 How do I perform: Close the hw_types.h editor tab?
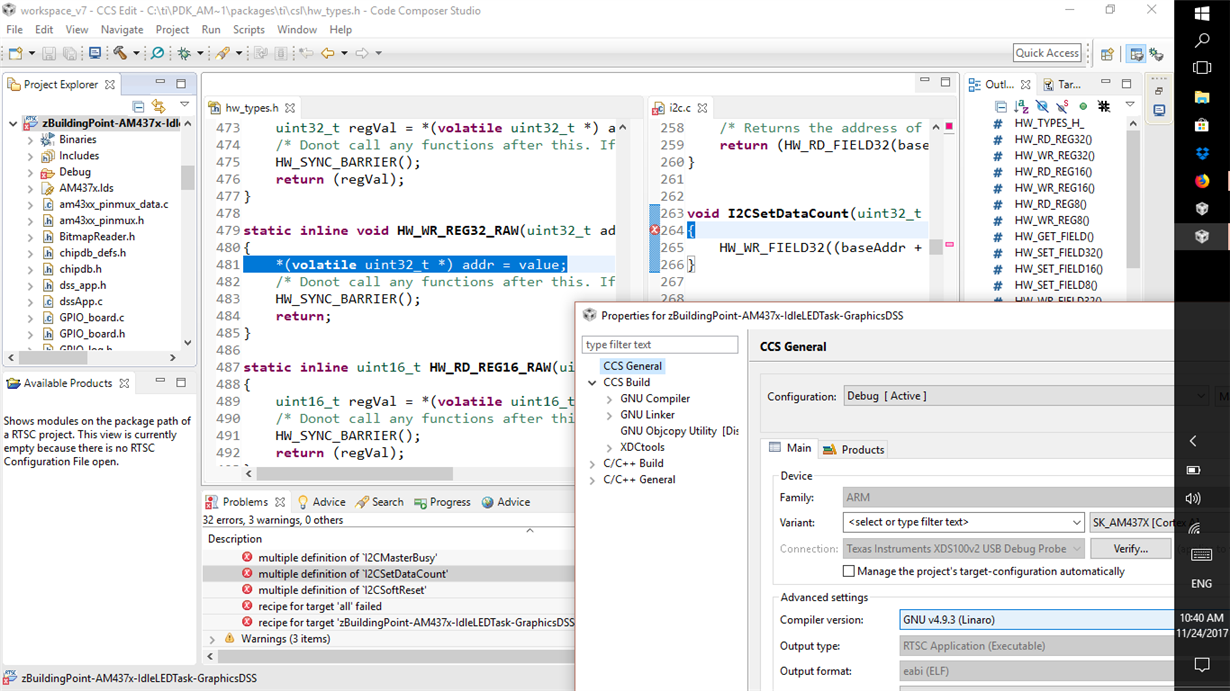point(290,108)
